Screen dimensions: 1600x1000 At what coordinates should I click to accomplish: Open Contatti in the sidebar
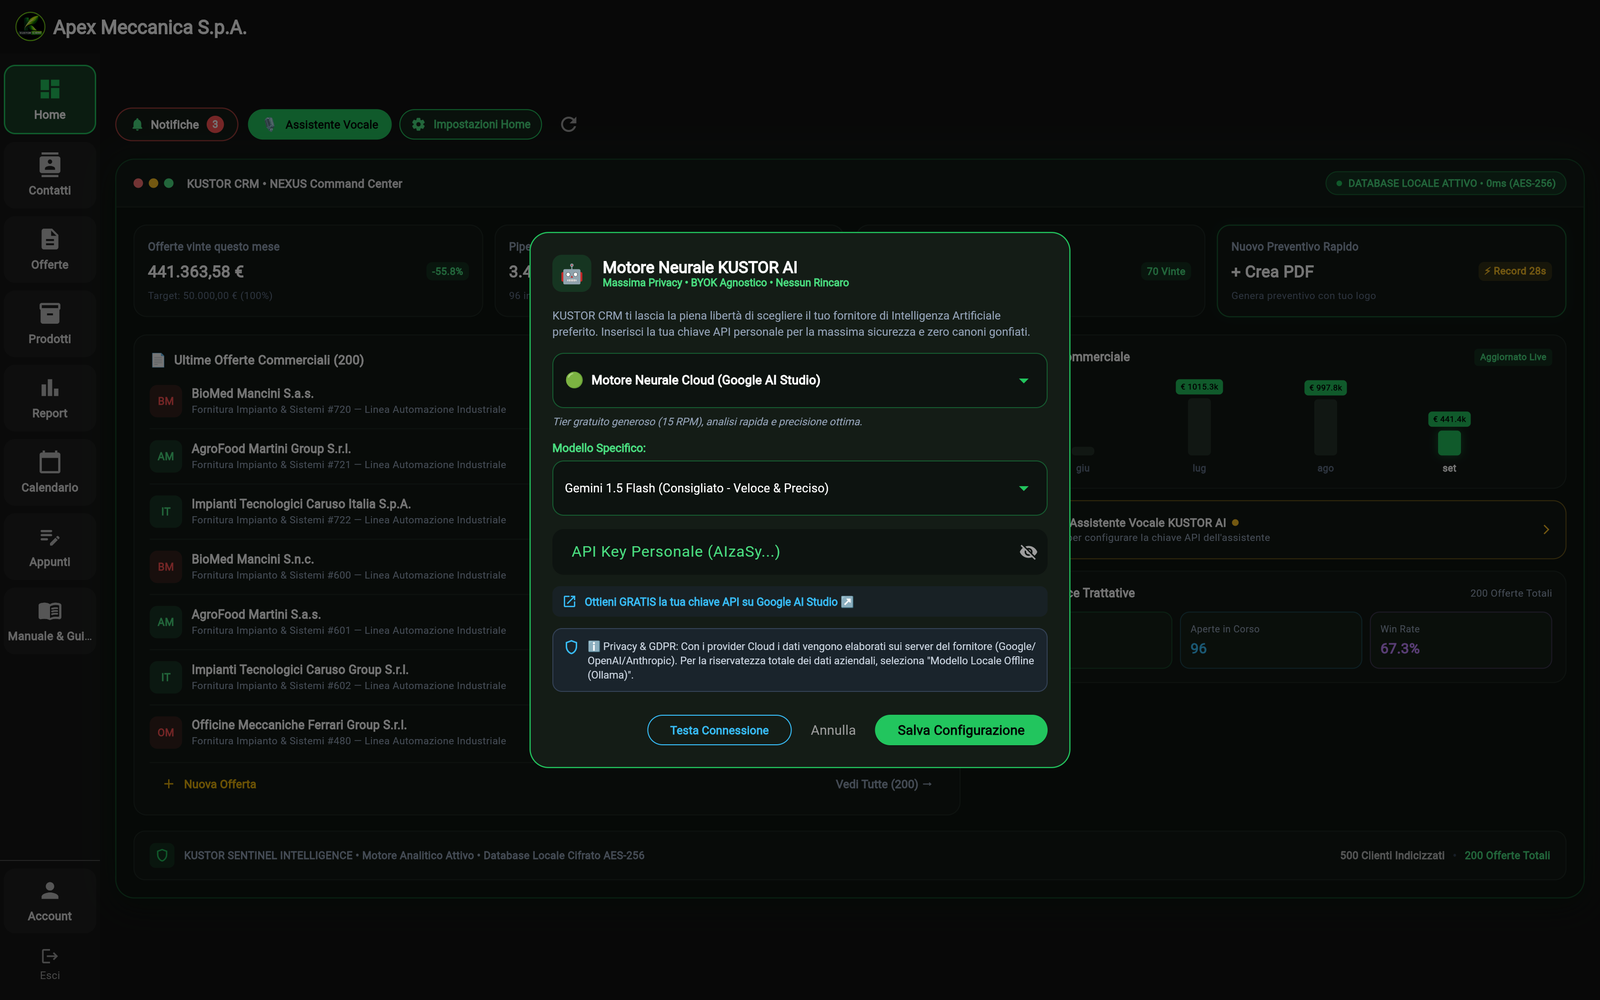pyautogui.click(x=50, y=175)
